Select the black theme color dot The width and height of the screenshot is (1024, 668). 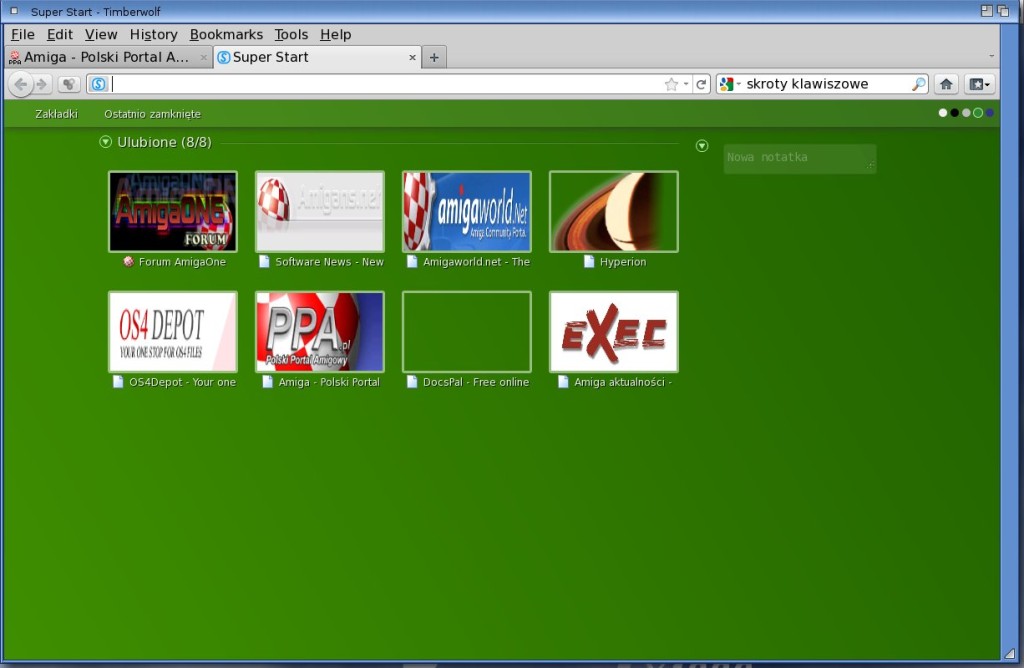click(x=955, y=113)
